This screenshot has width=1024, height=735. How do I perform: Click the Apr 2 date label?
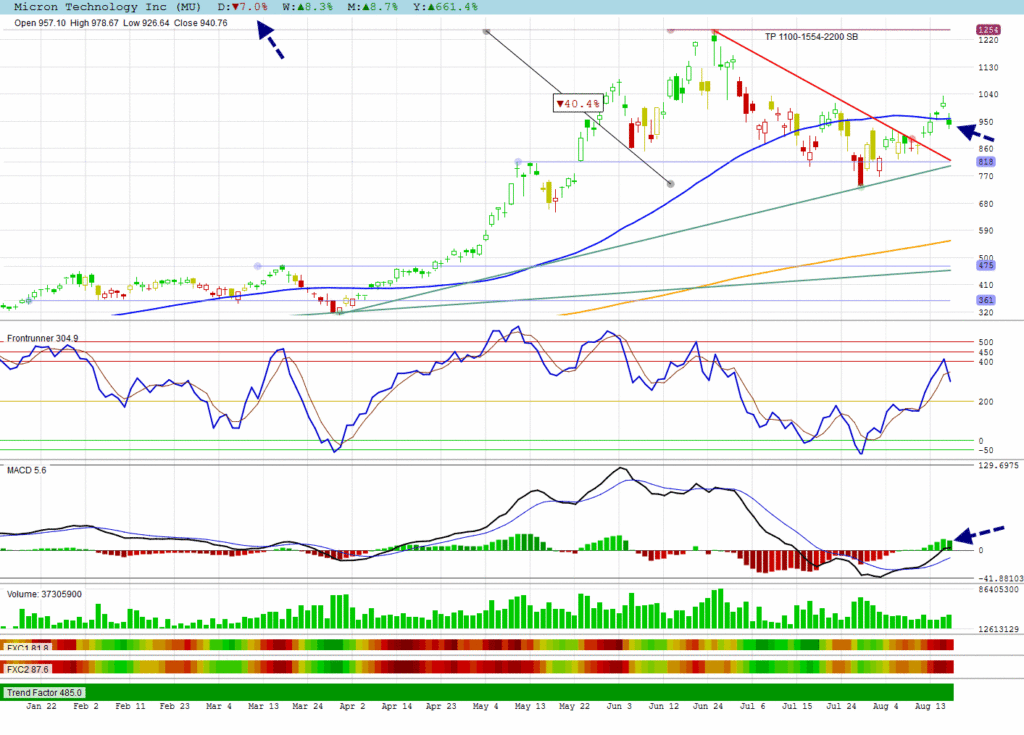coord(353,706)
